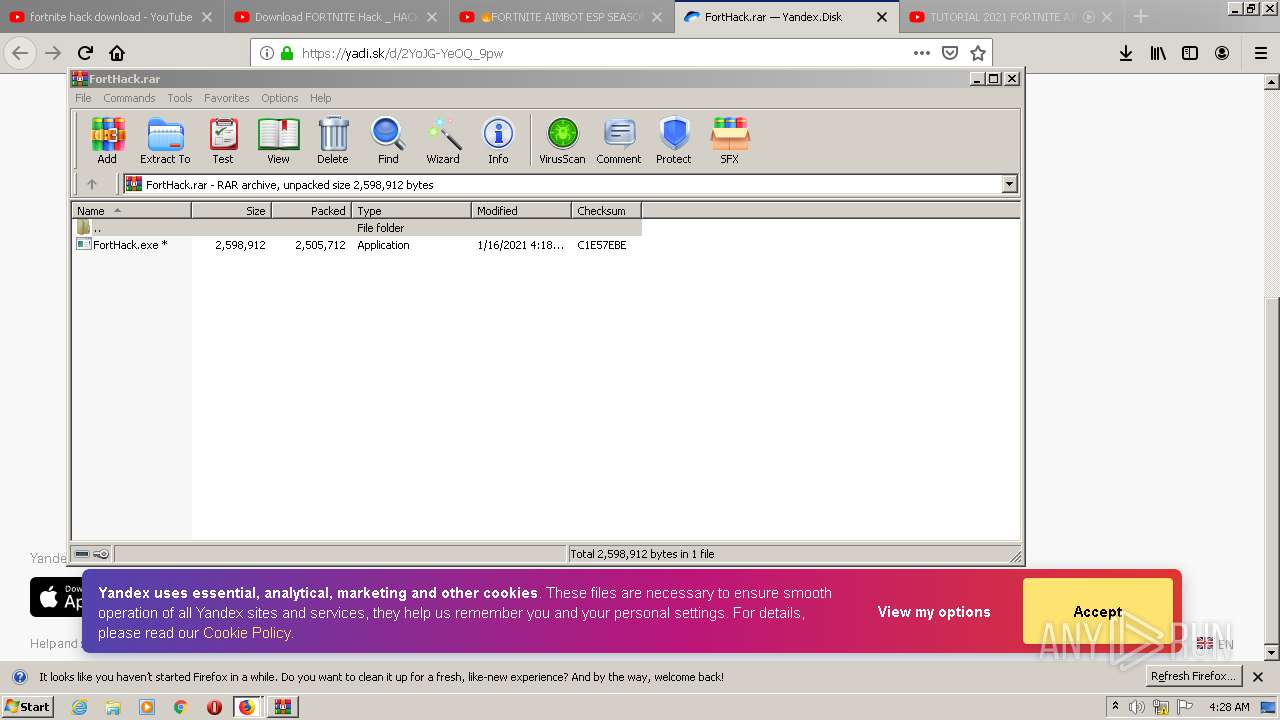Sort by the Type column header

[x=411, y=210]
